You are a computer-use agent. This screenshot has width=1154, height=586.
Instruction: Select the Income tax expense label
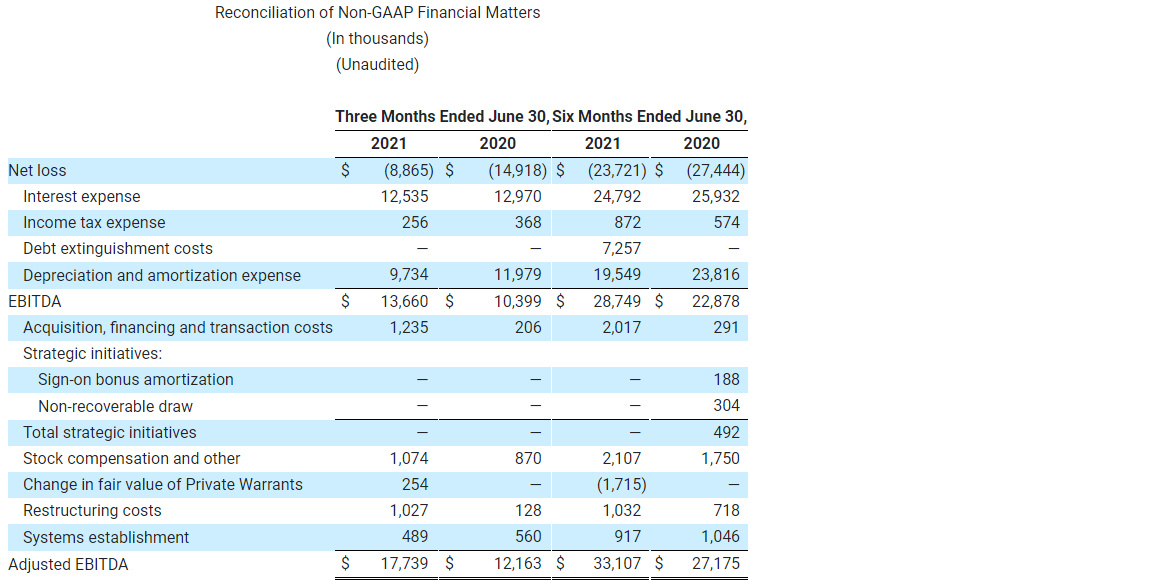[x=93, y=222]
